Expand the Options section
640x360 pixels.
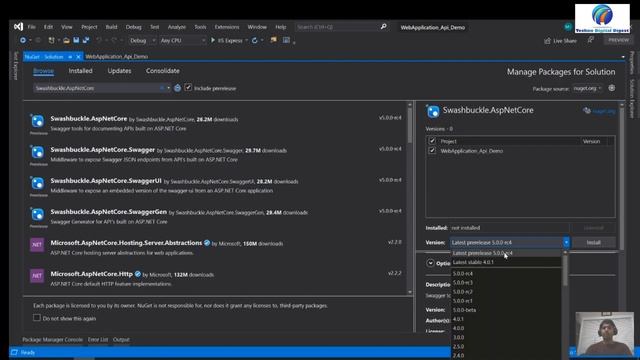(430, 263)
